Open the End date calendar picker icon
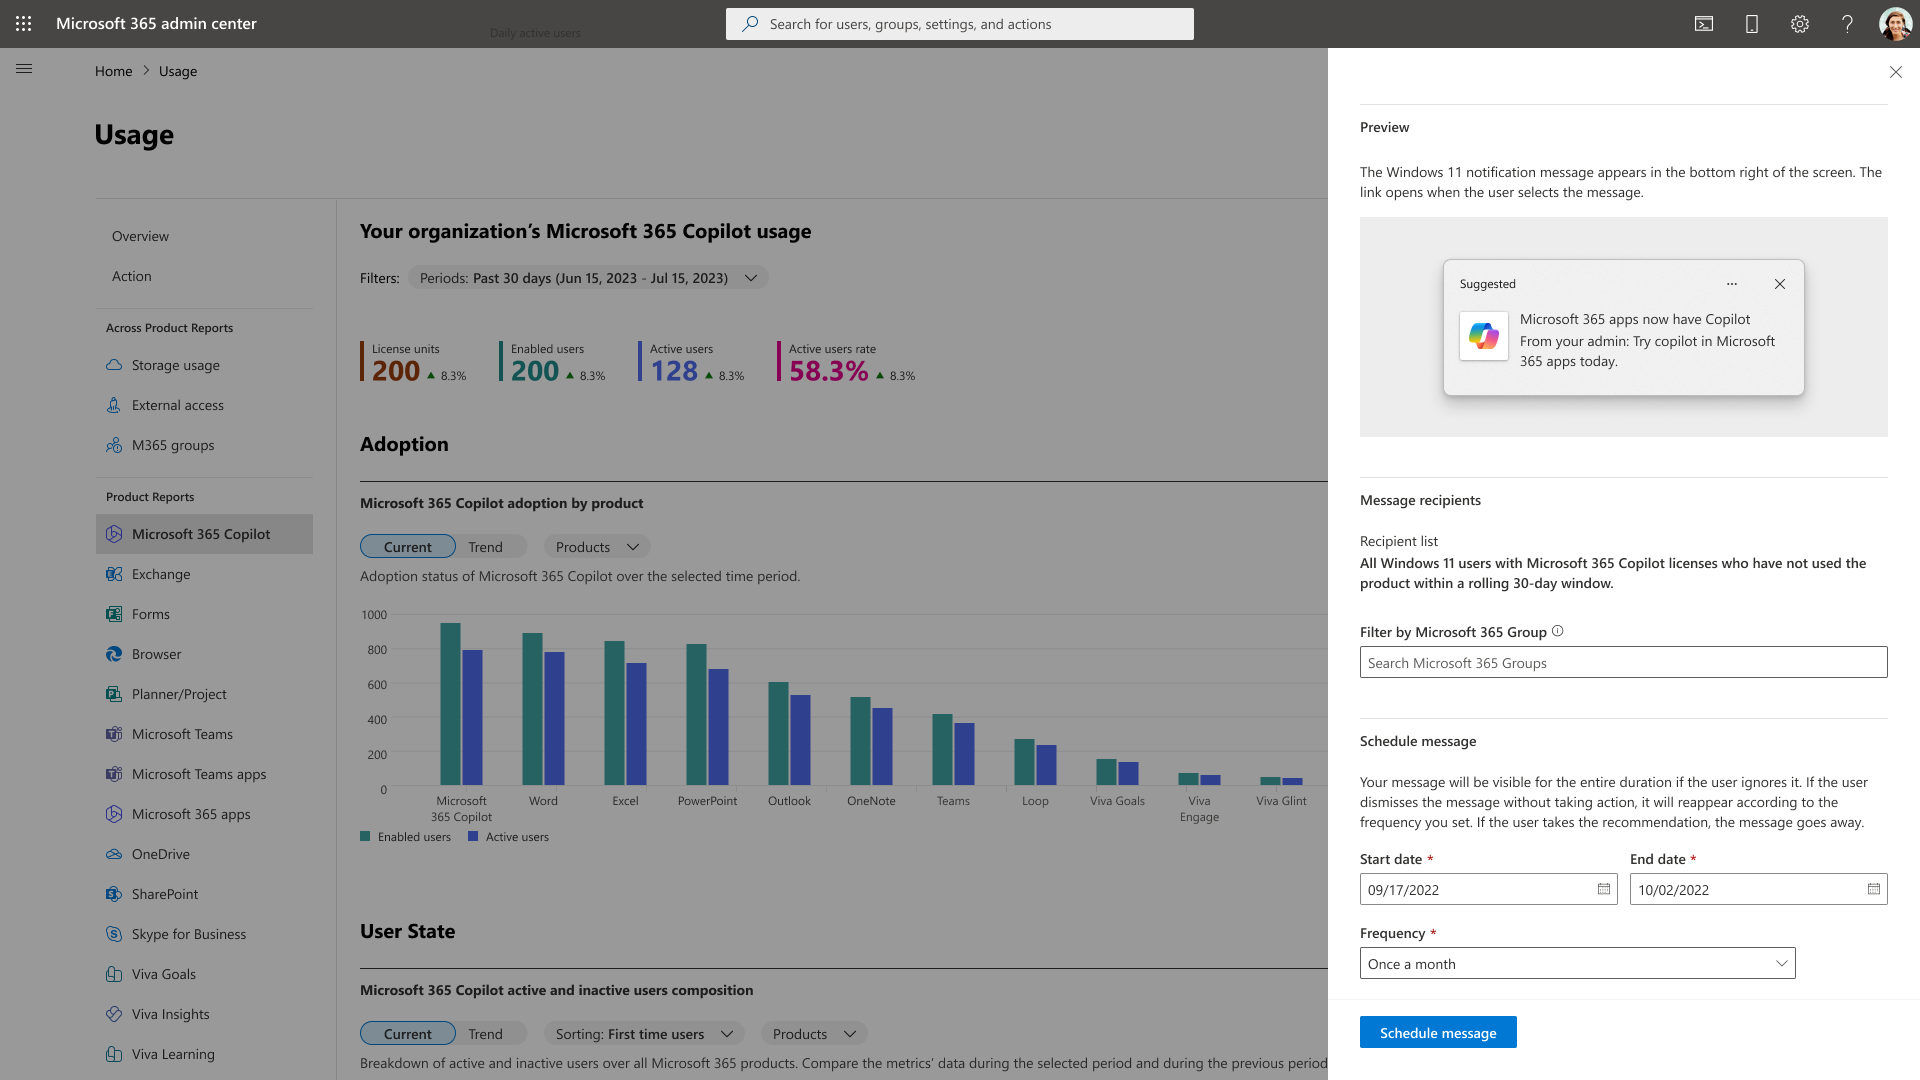This screenshot has width=1920, height=1080. pyautogui.click(x=1874, y=889)
